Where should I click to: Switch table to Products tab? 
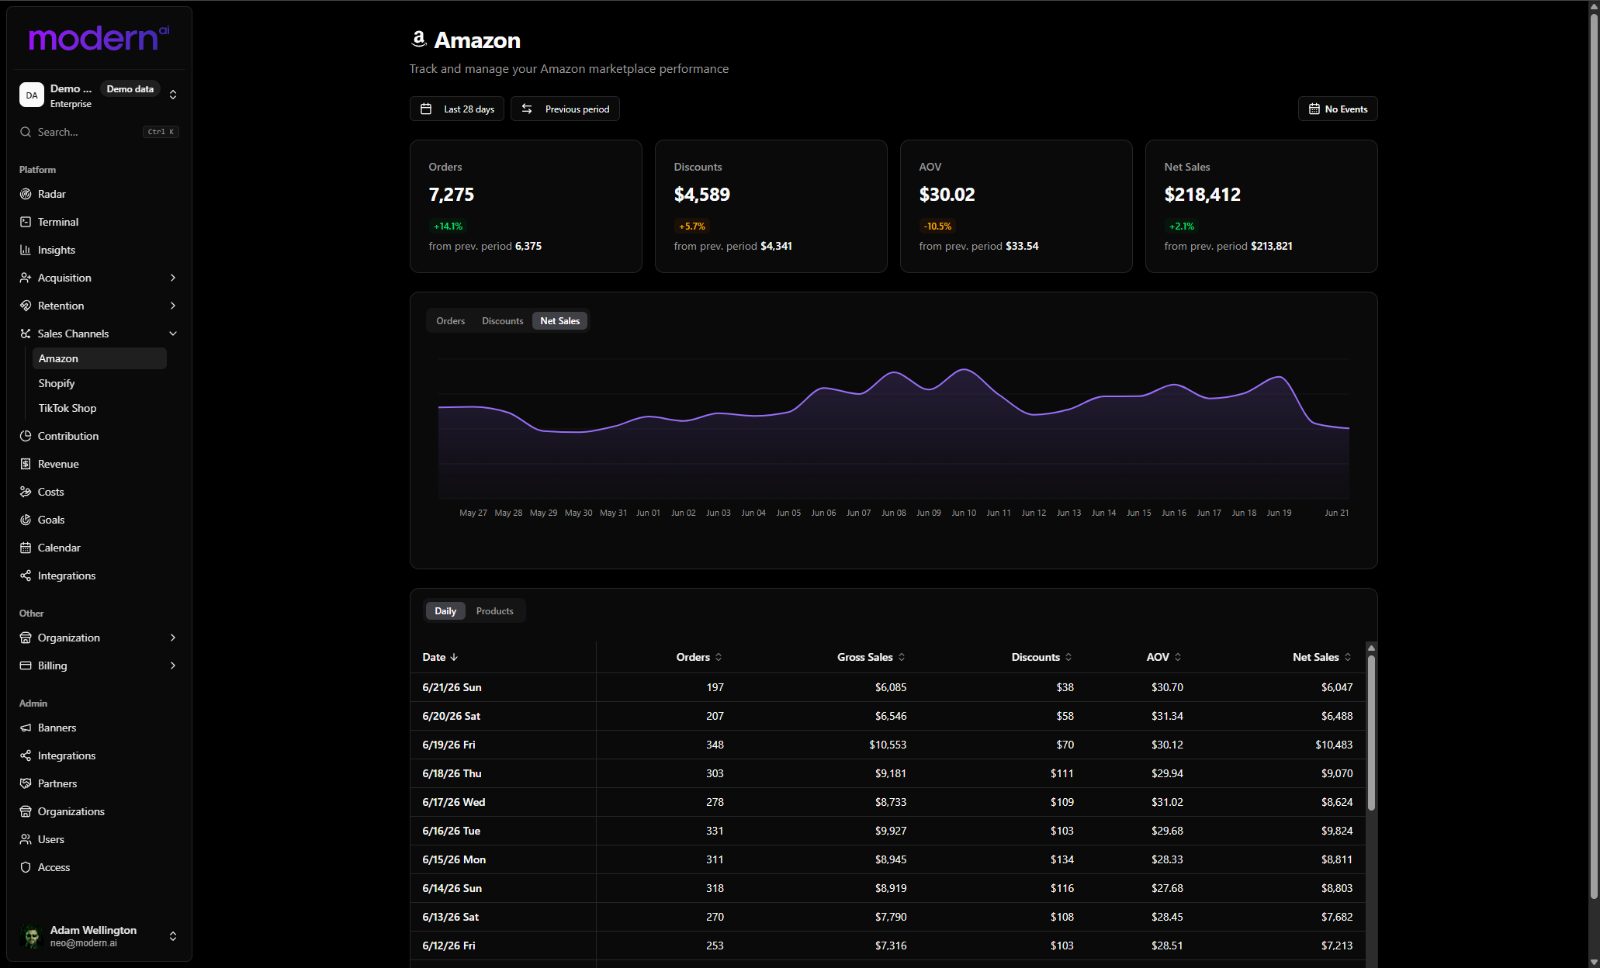[495, 611]
